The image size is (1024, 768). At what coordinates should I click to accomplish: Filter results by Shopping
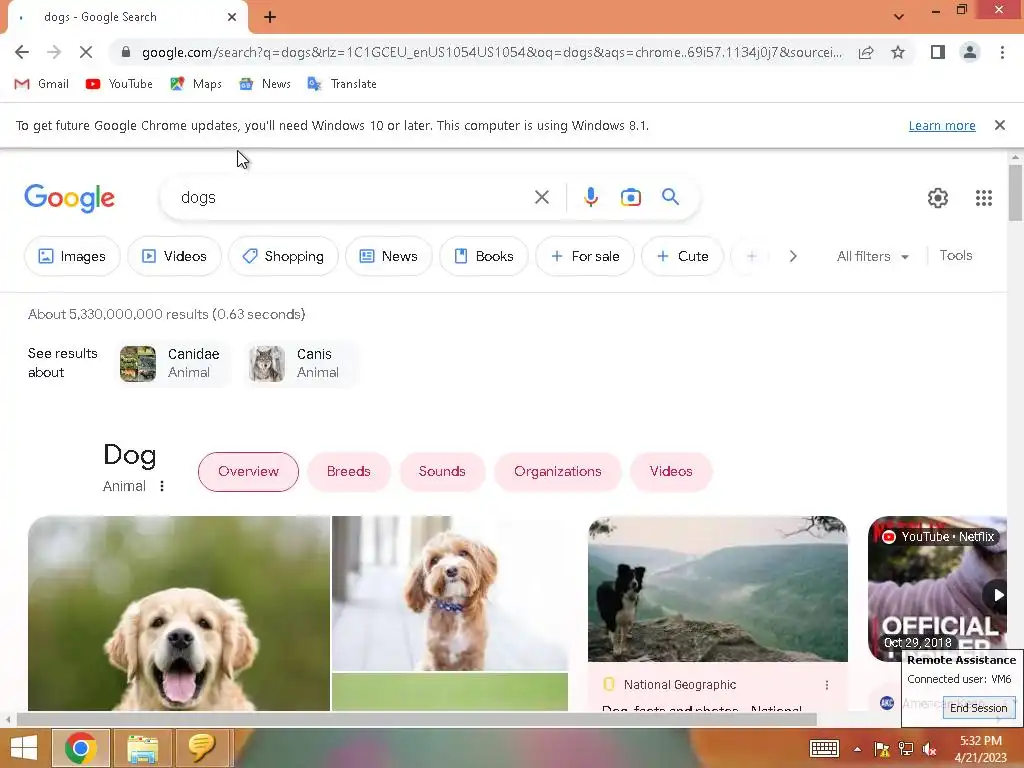point(283,256)
